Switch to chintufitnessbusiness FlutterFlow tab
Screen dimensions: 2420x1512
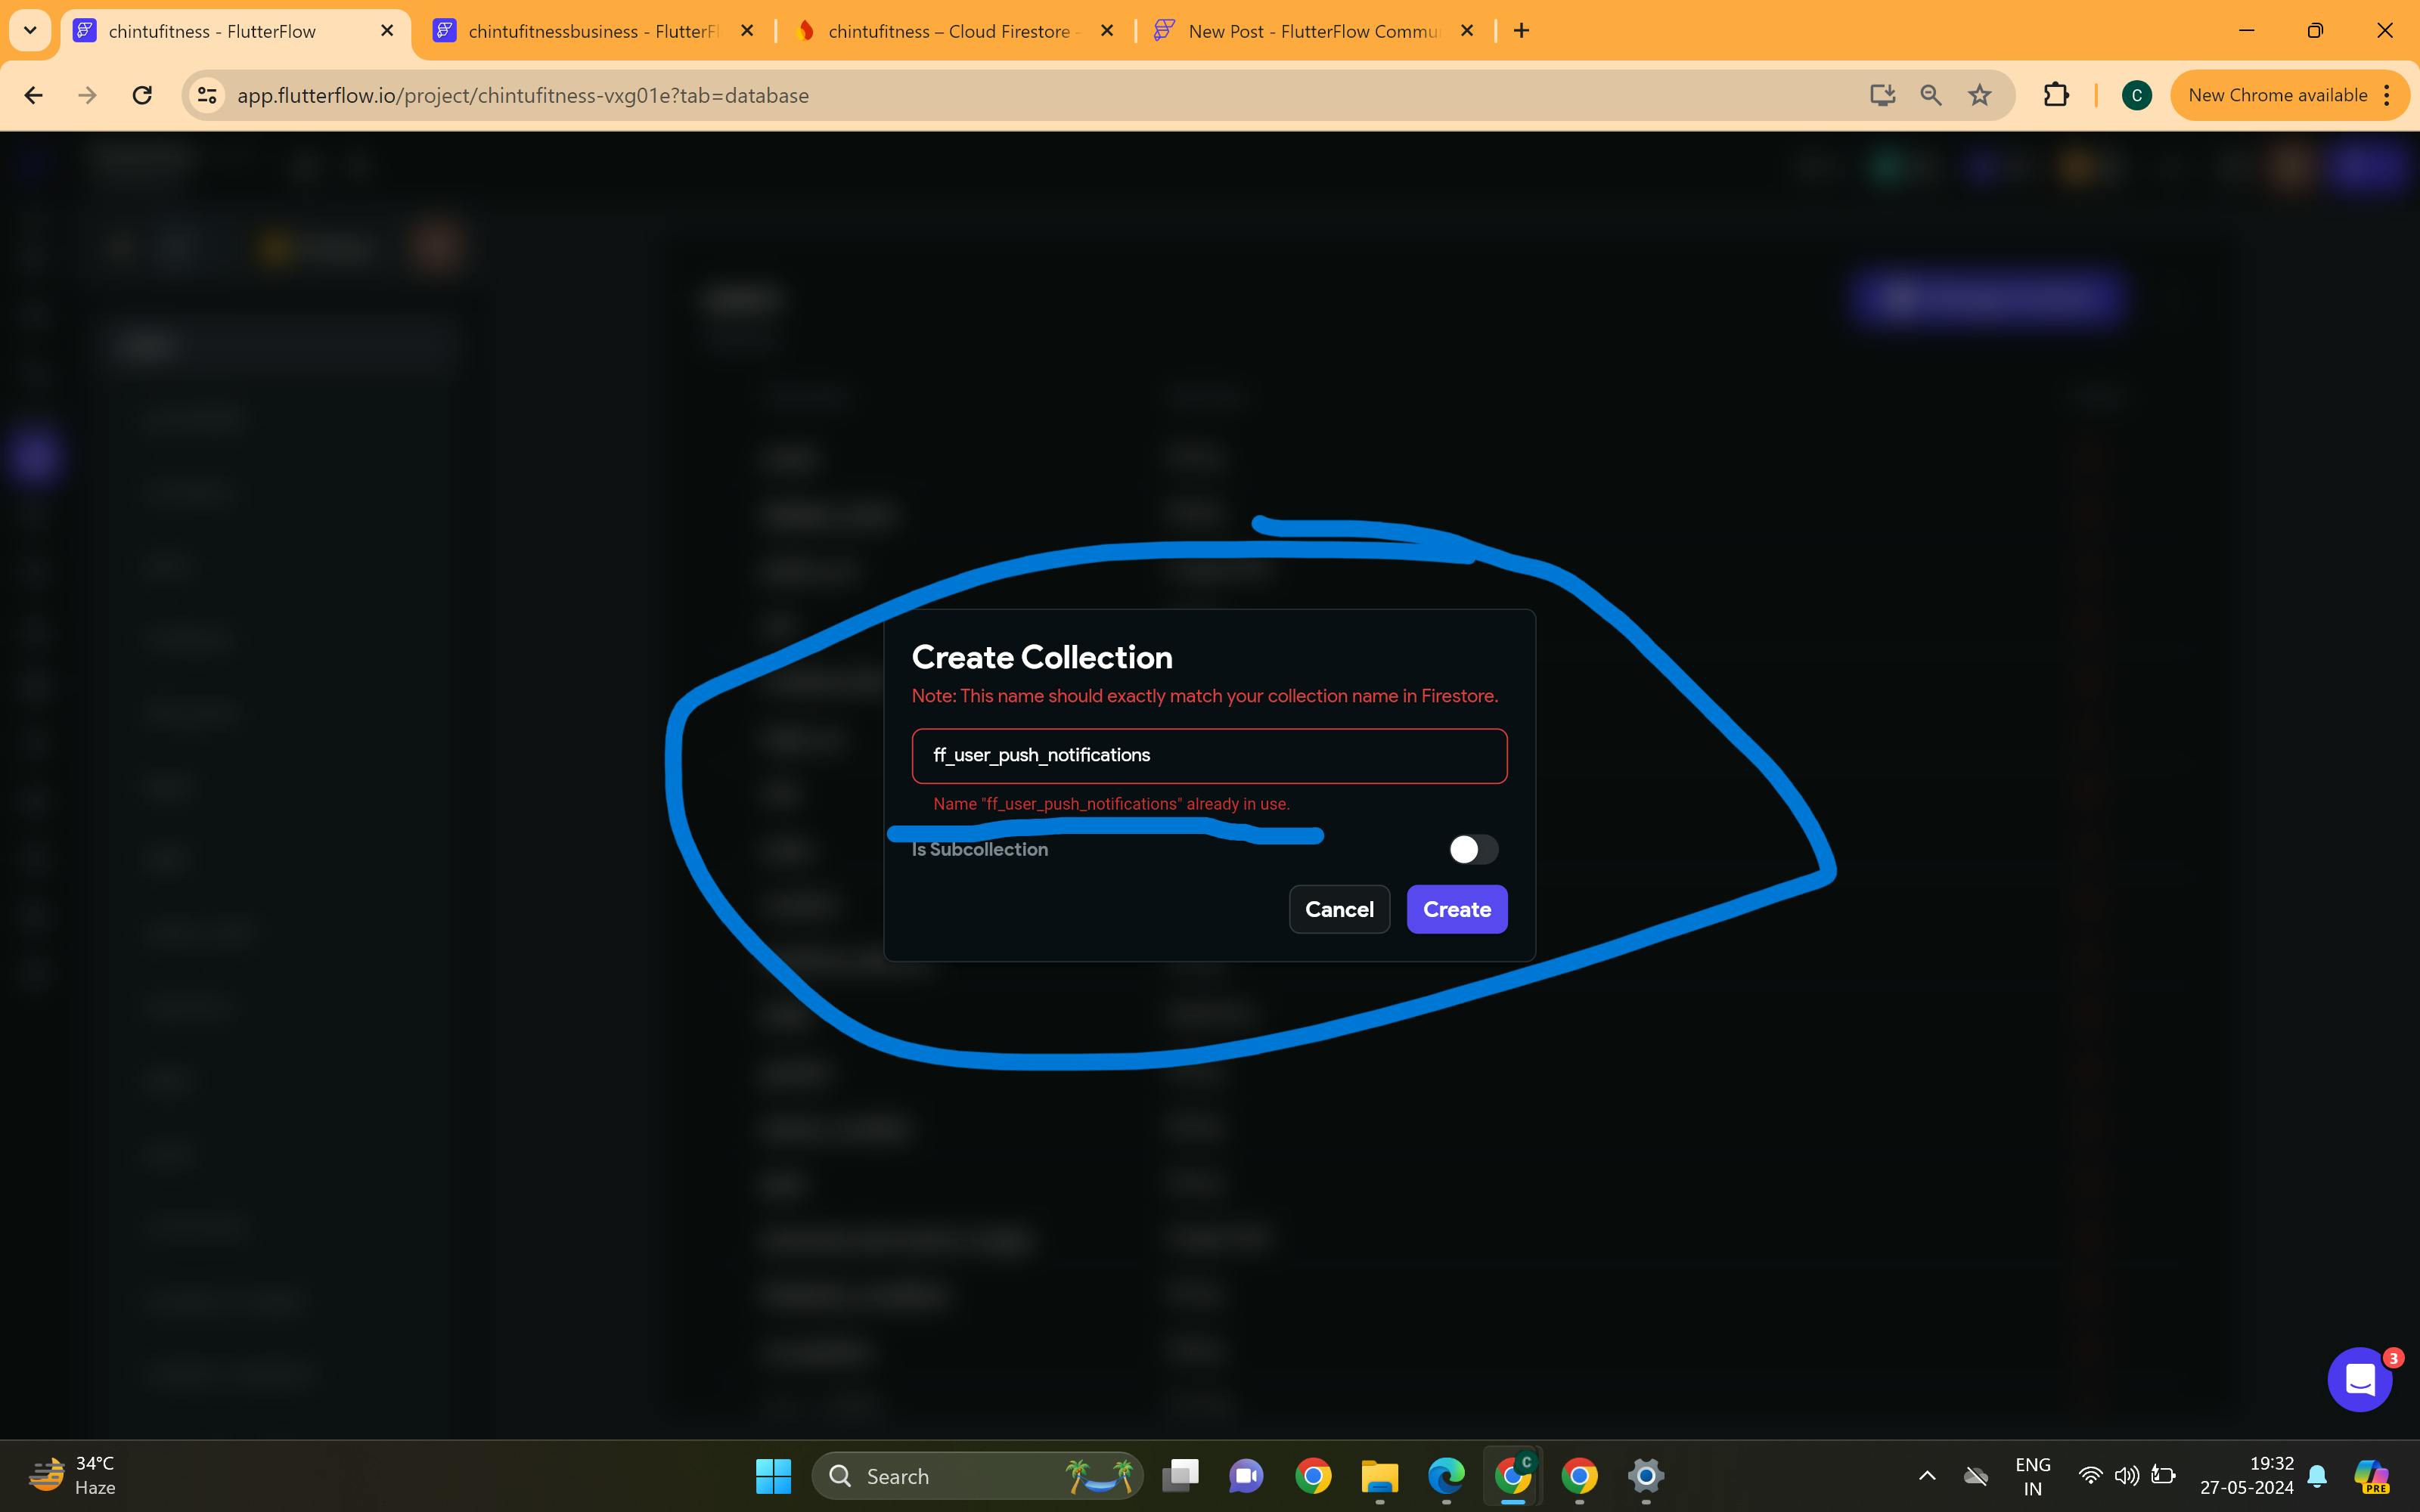[590, 31]
